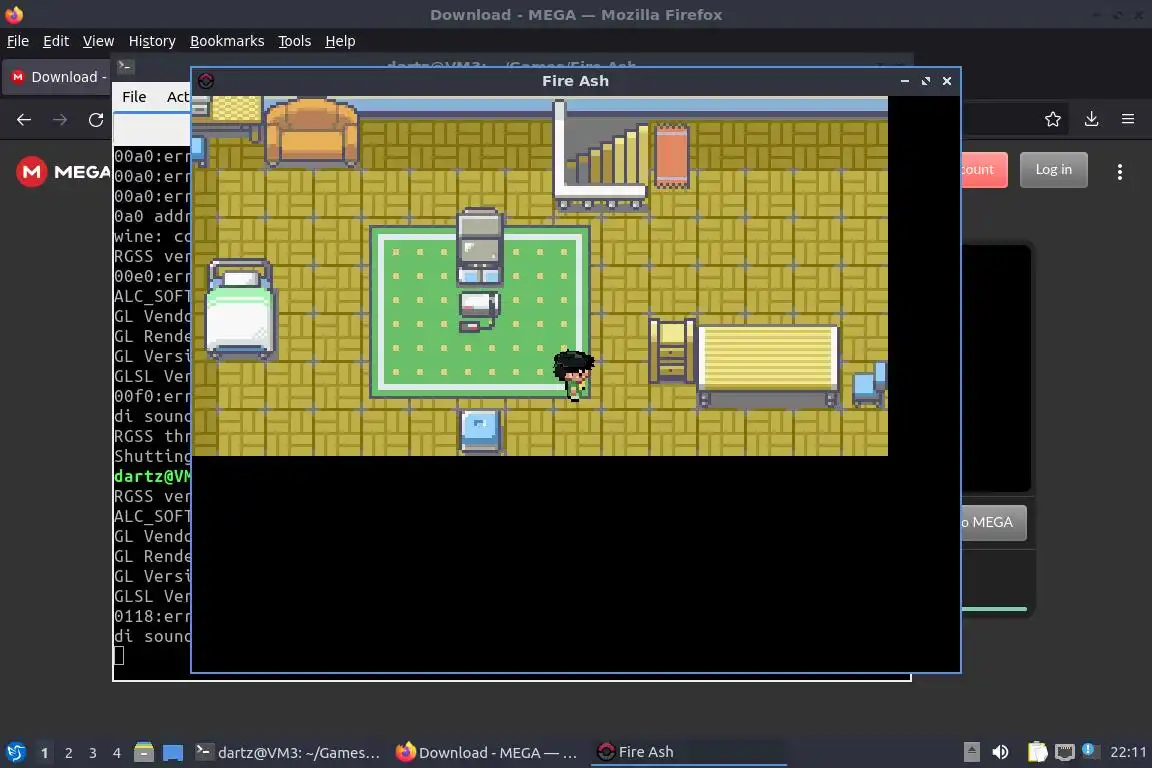Image resolution: width=1152 pixels, height=768 pixels.
Task: Click the MEGA logo
Action: [63, 172]
